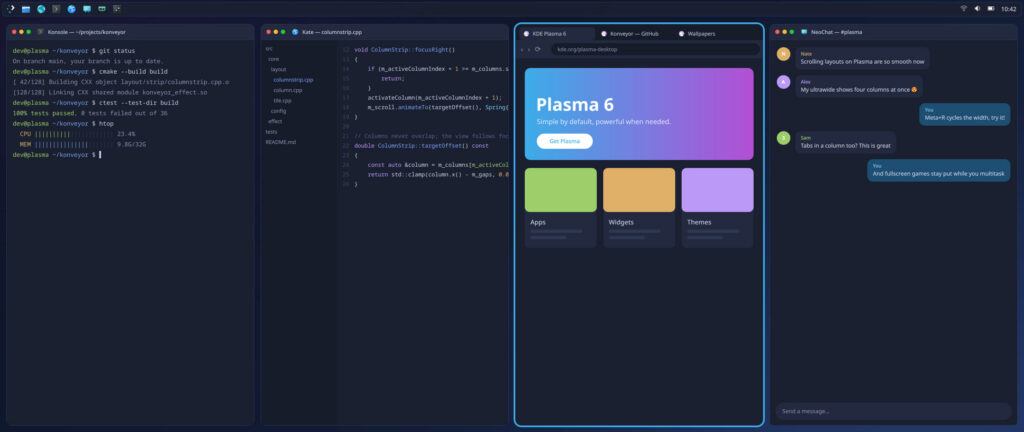Expand the tests folder in Kate's file tree
This screenshot has height=432, width=1024.
[x=271, y=132]
